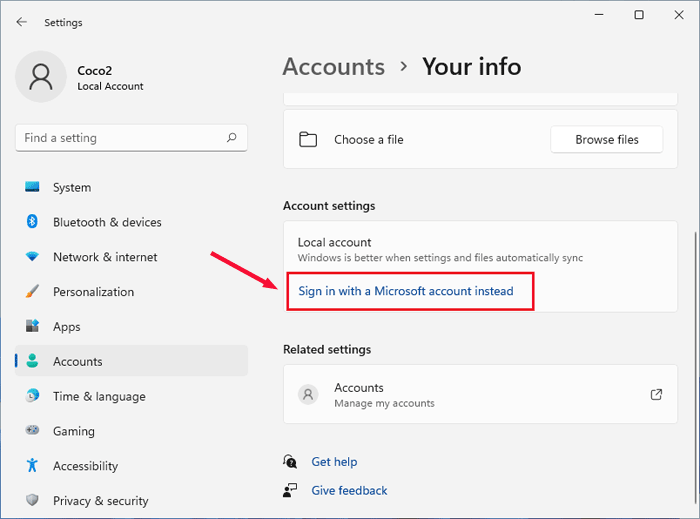Click the Accessibility figure icon
Viewport: 700px width, 519px height.
32,465
